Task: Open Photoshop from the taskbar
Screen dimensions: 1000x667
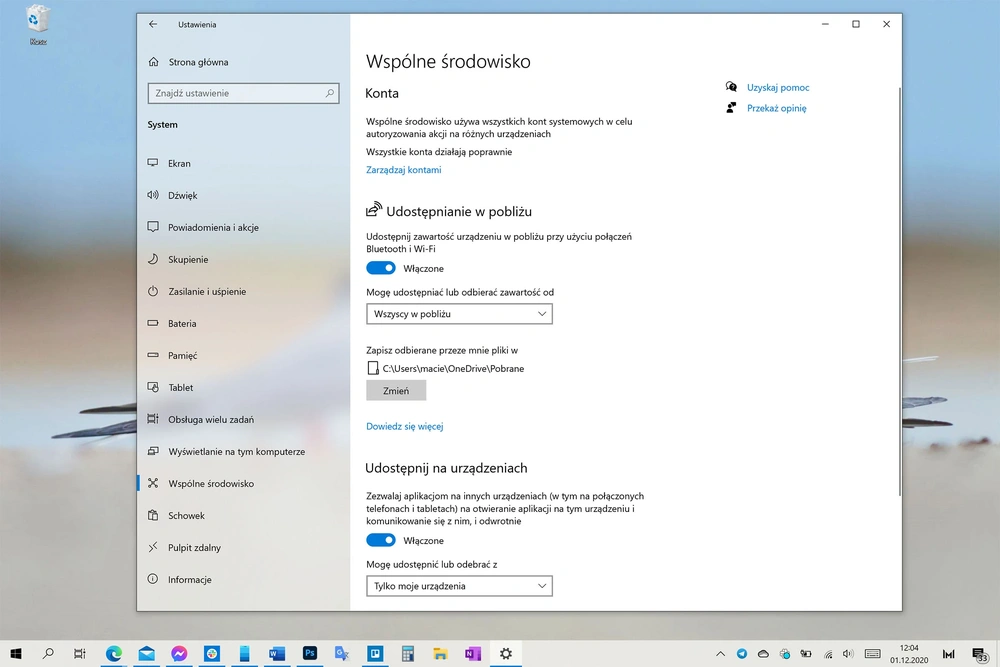Action: [310, 654]
